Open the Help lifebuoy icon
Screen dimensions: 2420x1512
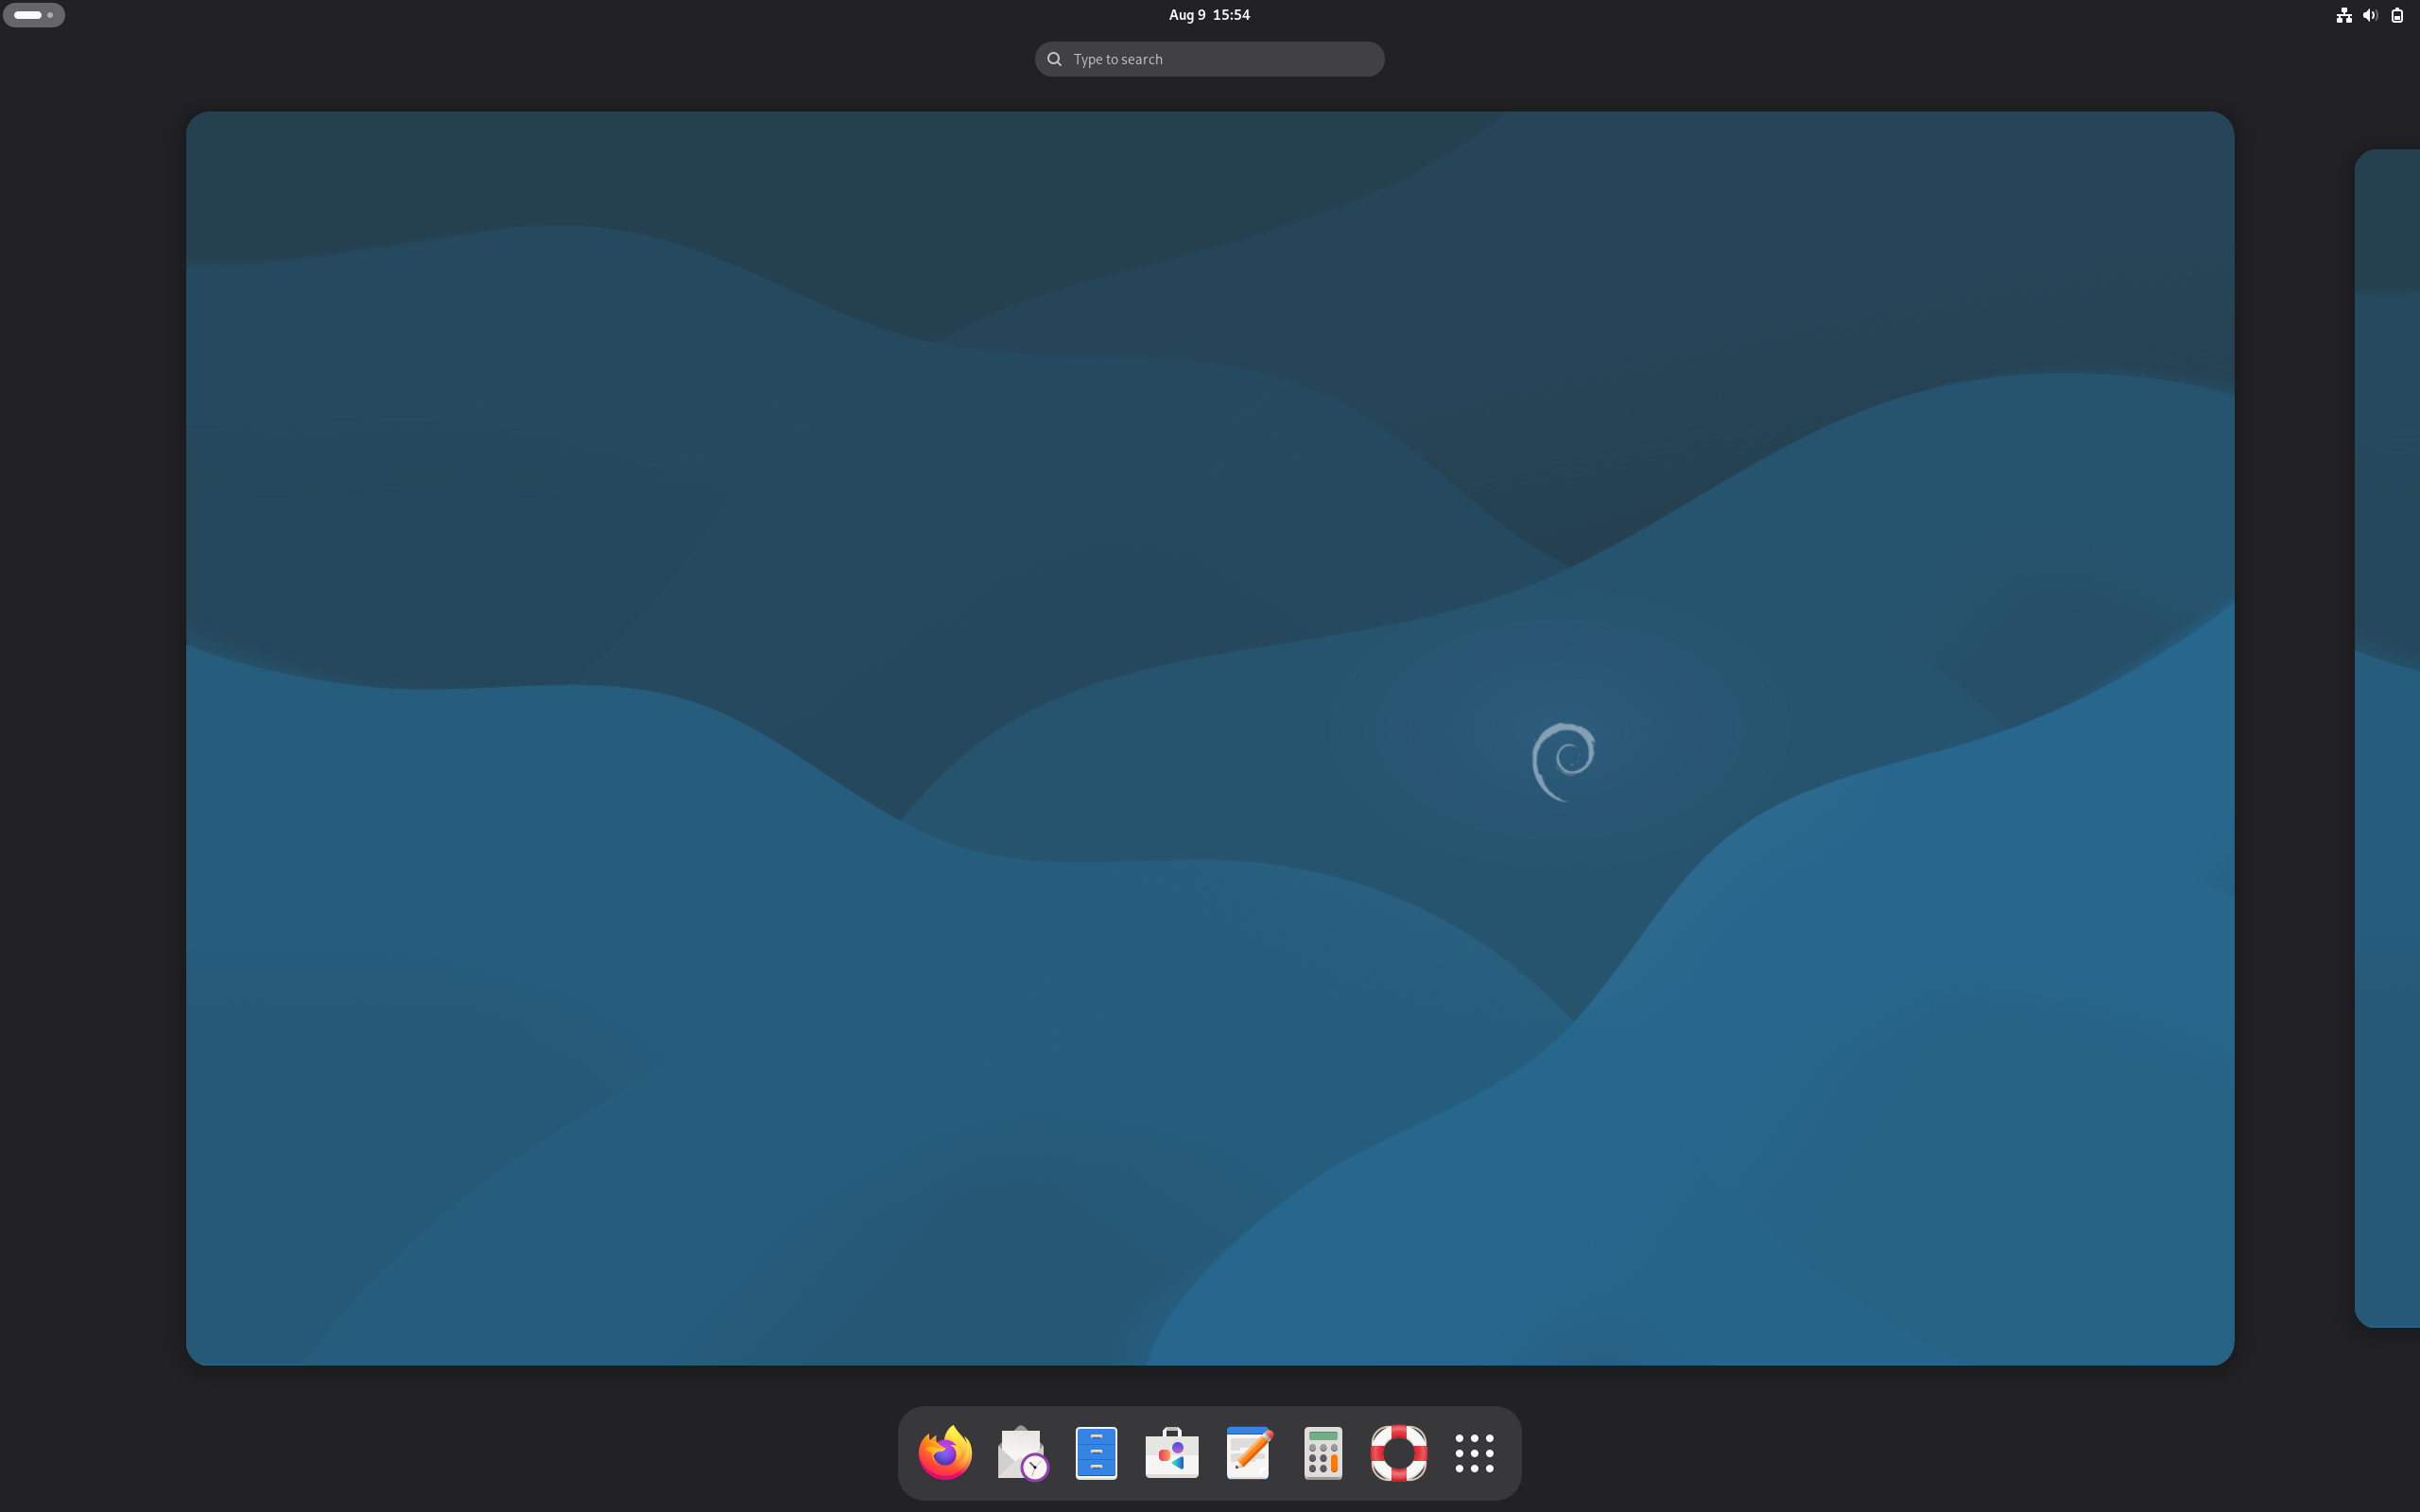[x=1398, y=1452]
